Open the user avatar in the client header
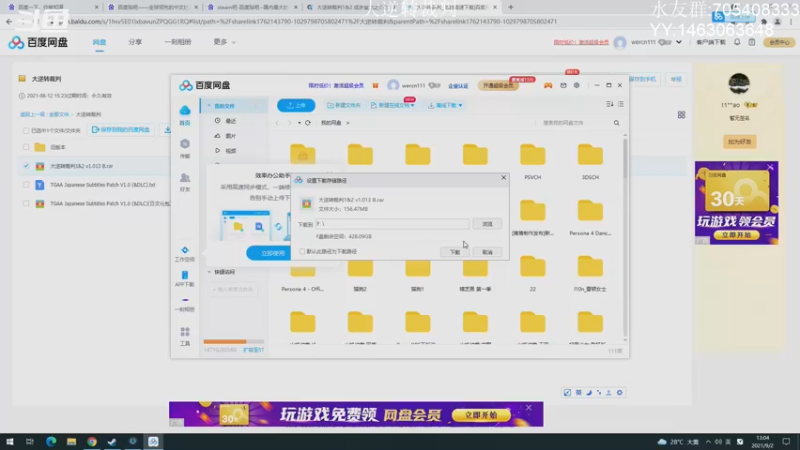800x450 pixels. point(393,85)
